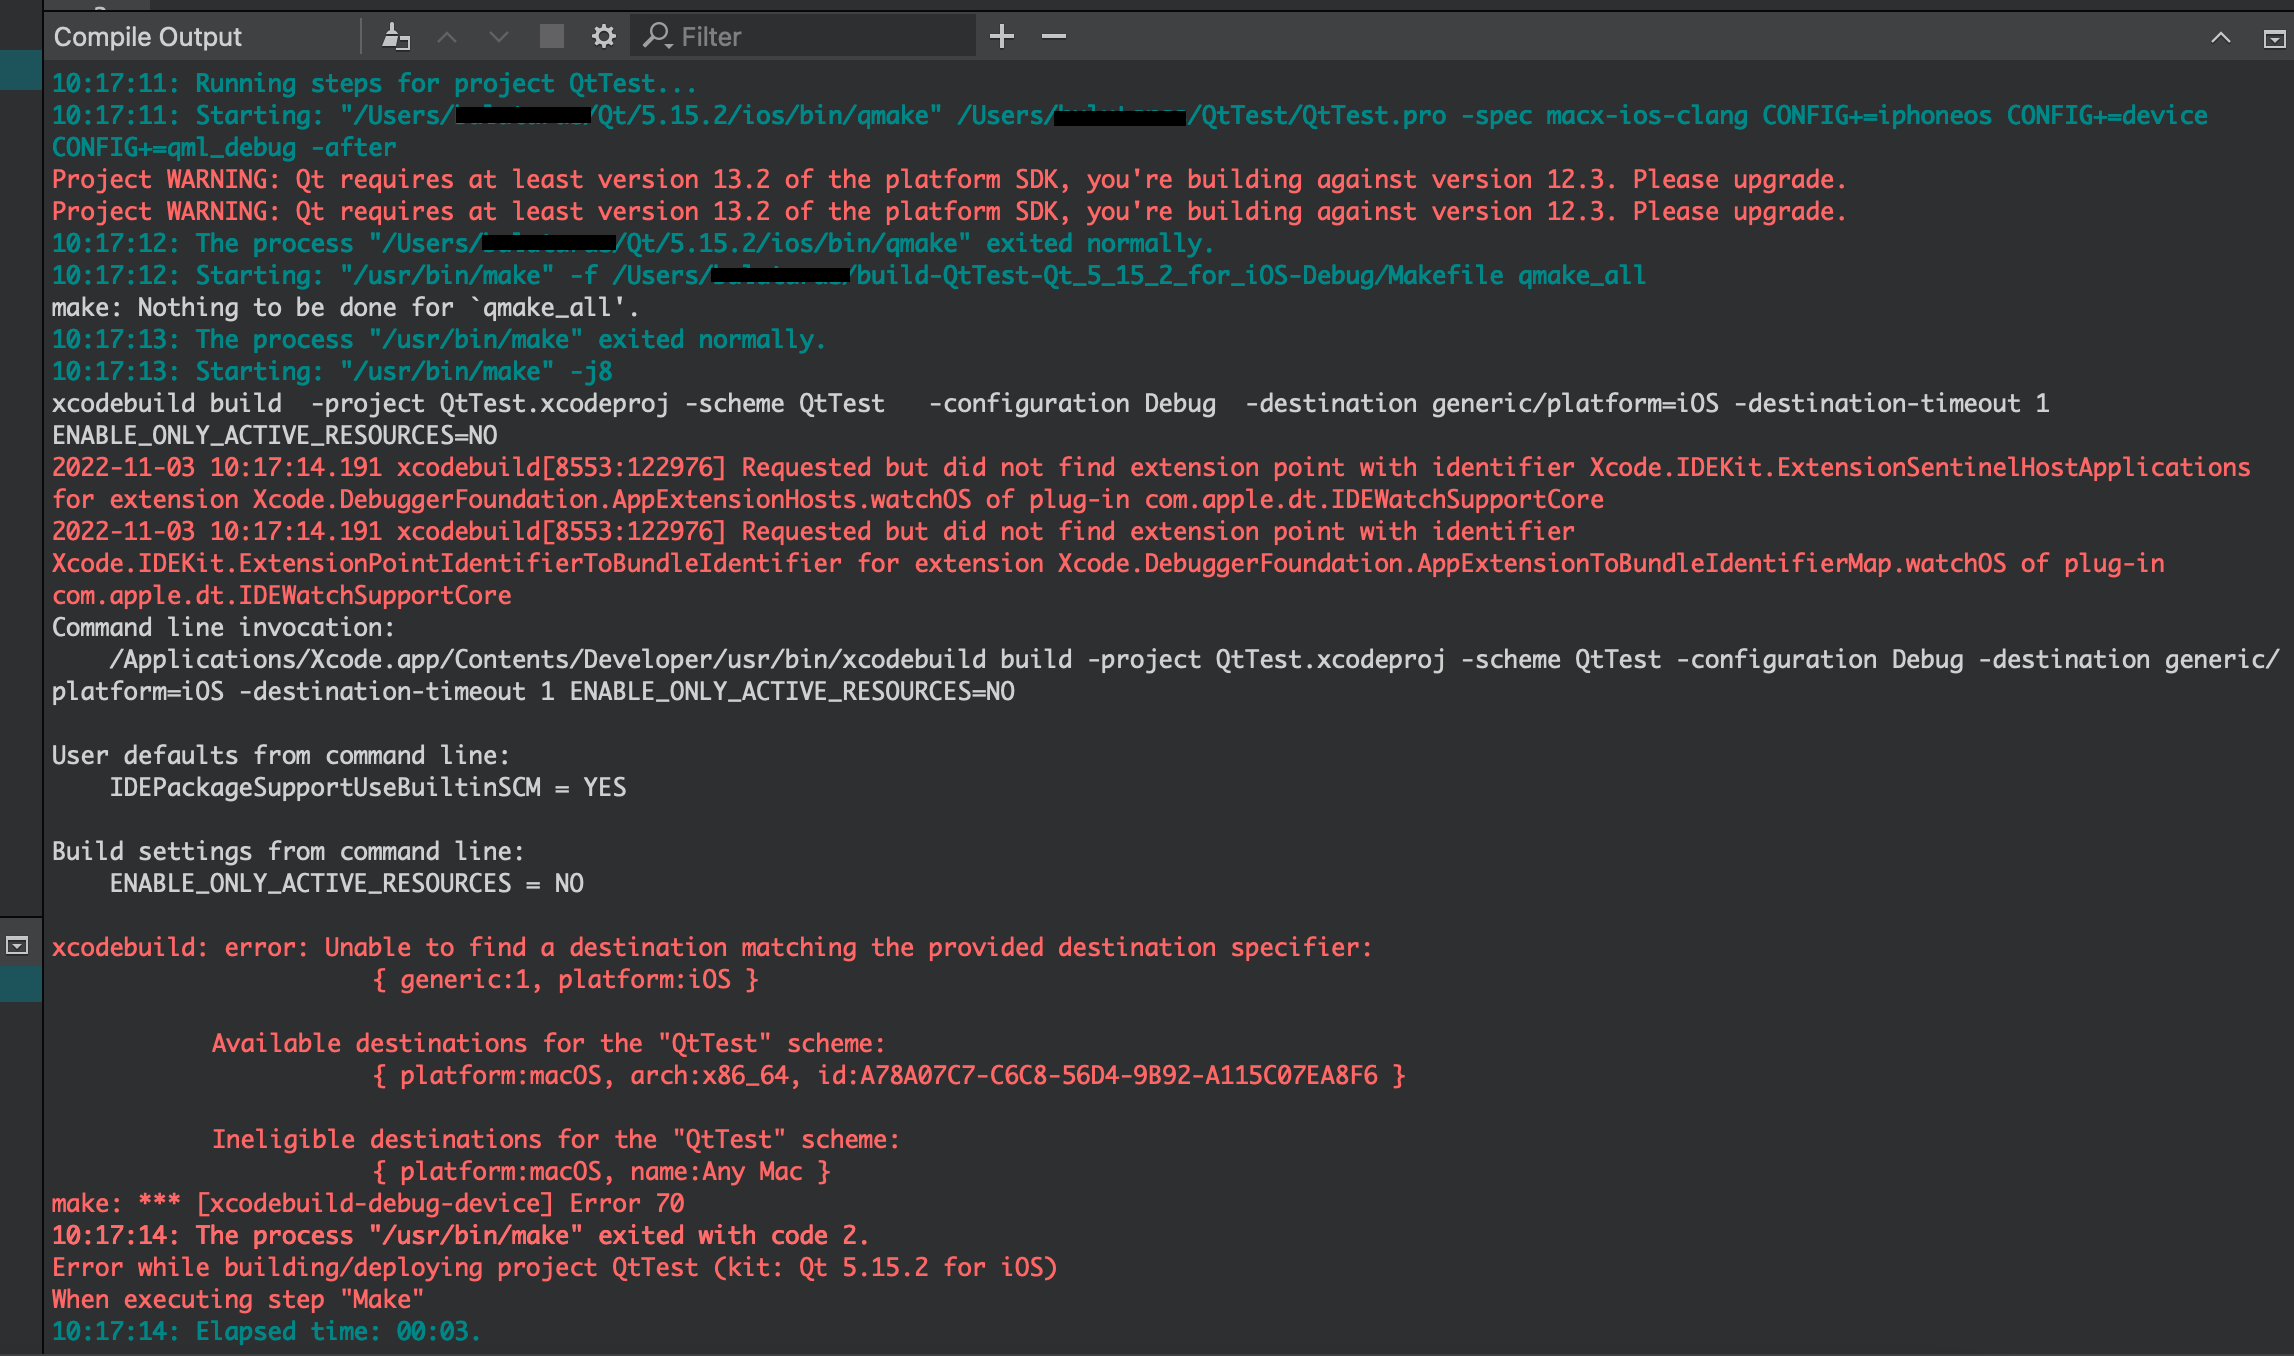The height and width of the screenshot is (1356, 2294).
Task: Open filter options magnifier dropdown
Action: (x=657, y=37)
